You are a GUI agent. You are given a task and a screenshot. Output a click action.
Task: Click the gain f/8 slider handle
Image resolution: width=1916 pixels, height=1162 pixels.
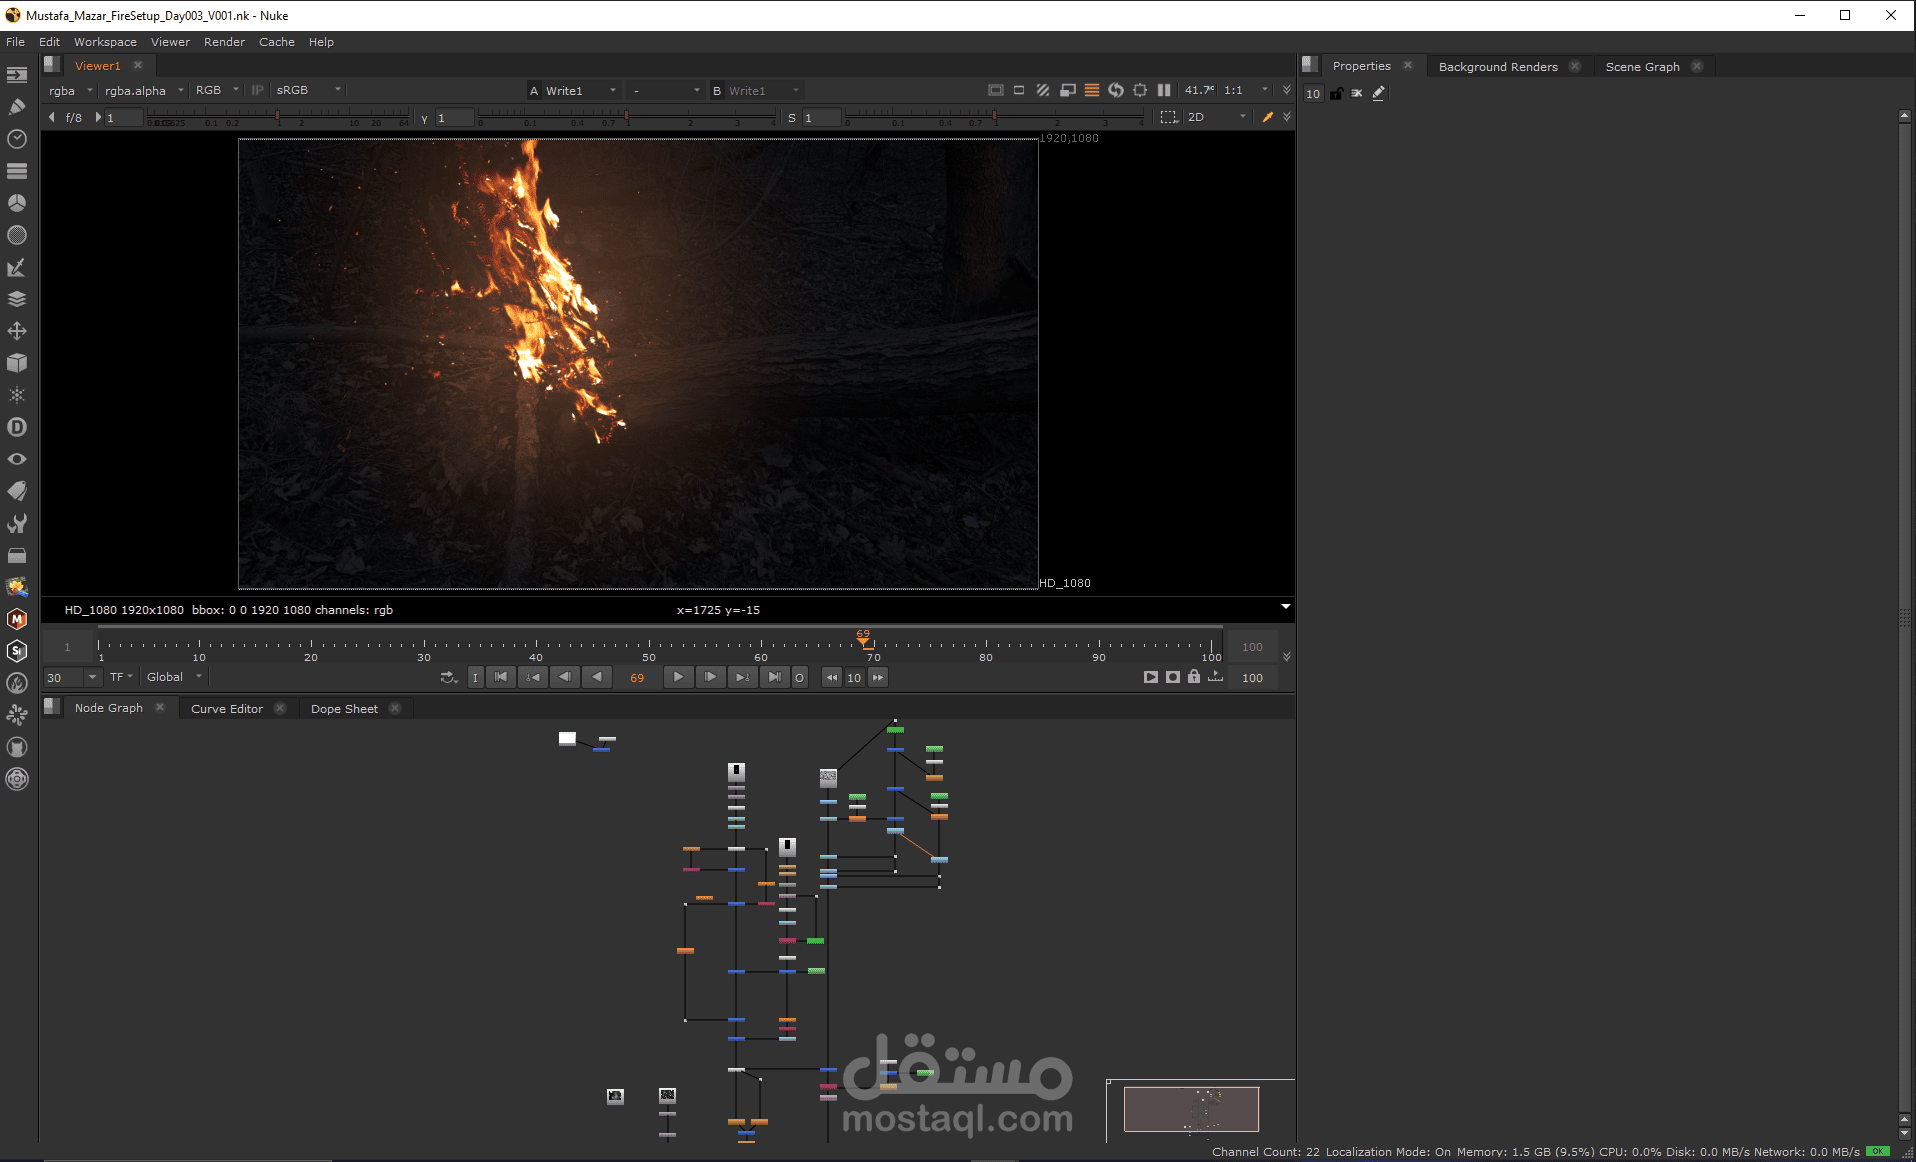pos(277,117)
